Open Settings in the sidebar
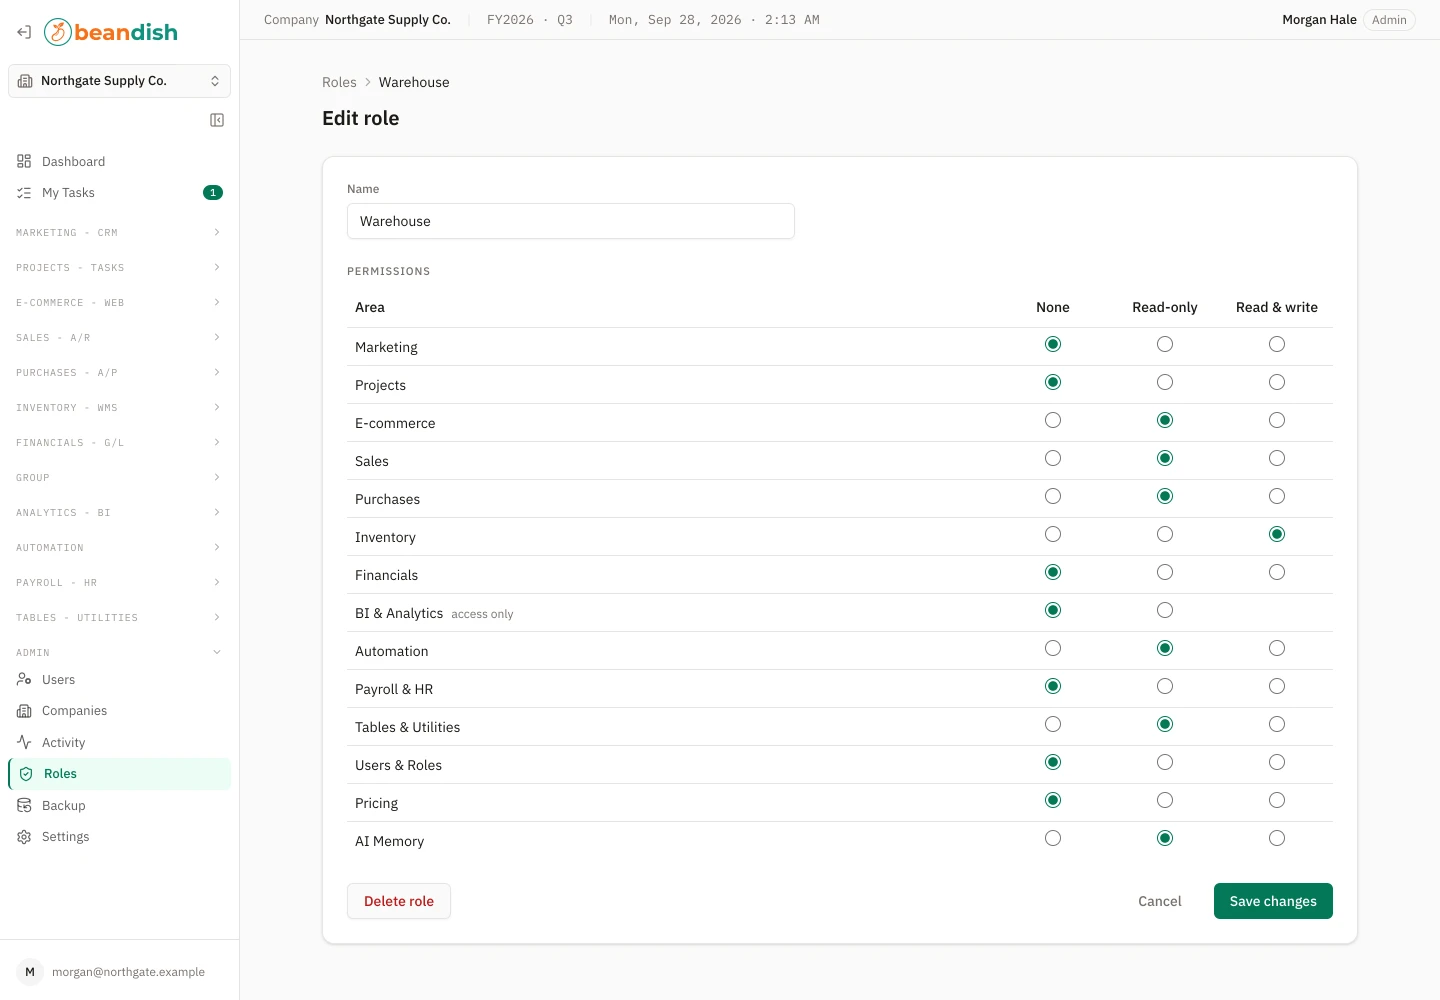Screen dimensions: 1440x1000 click(119, 837)
